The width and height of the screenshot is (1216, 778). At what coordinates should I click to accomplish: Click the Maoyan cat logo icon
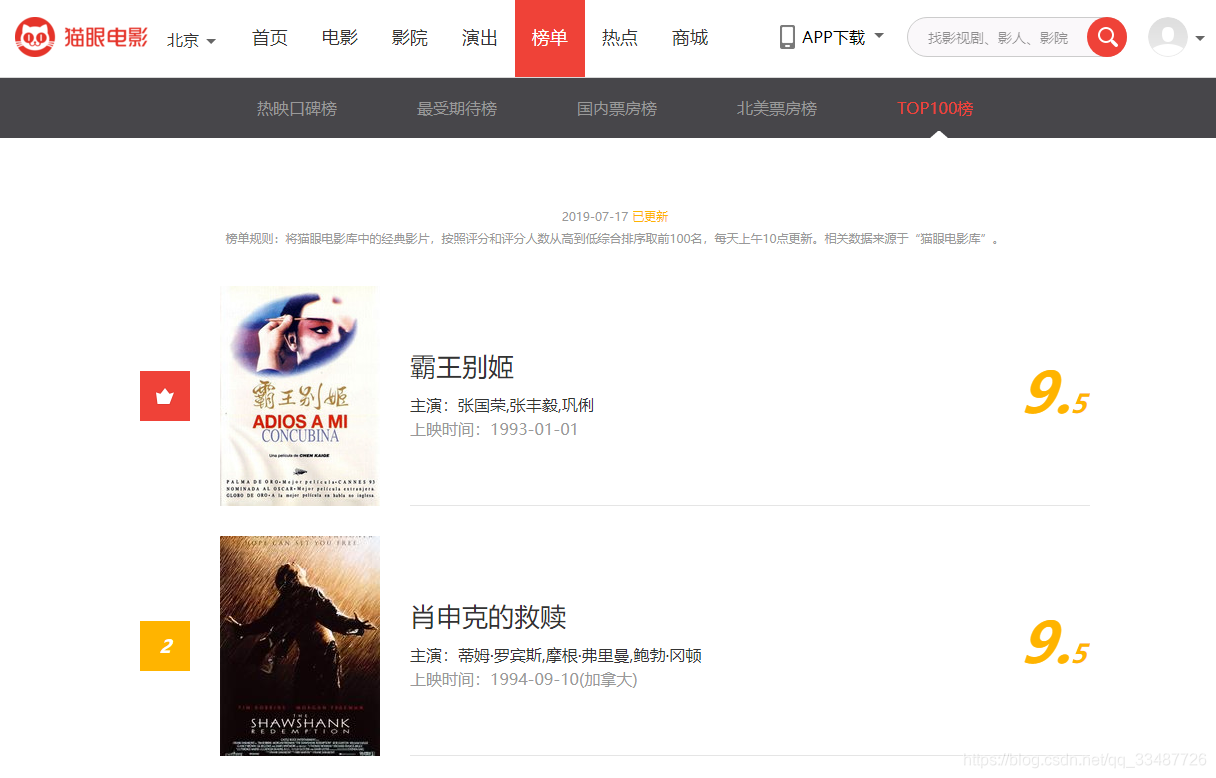pos(35,37)
